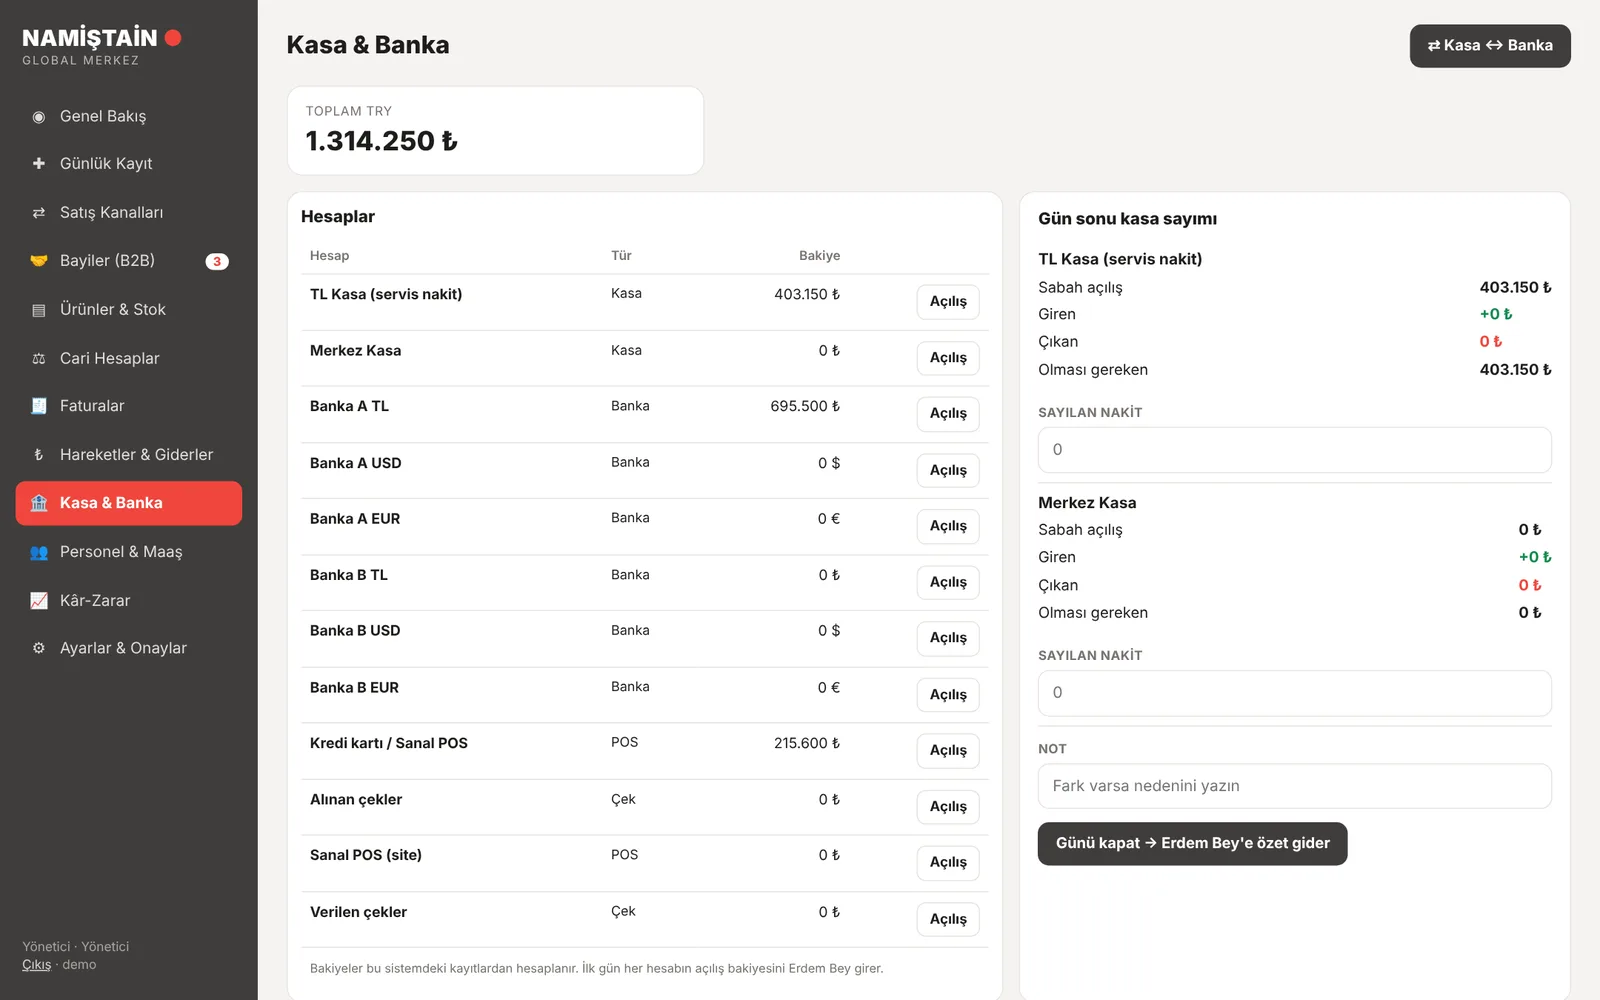
Task: Click the Faturalar receipt icon
Action: (x=39, y=406)
